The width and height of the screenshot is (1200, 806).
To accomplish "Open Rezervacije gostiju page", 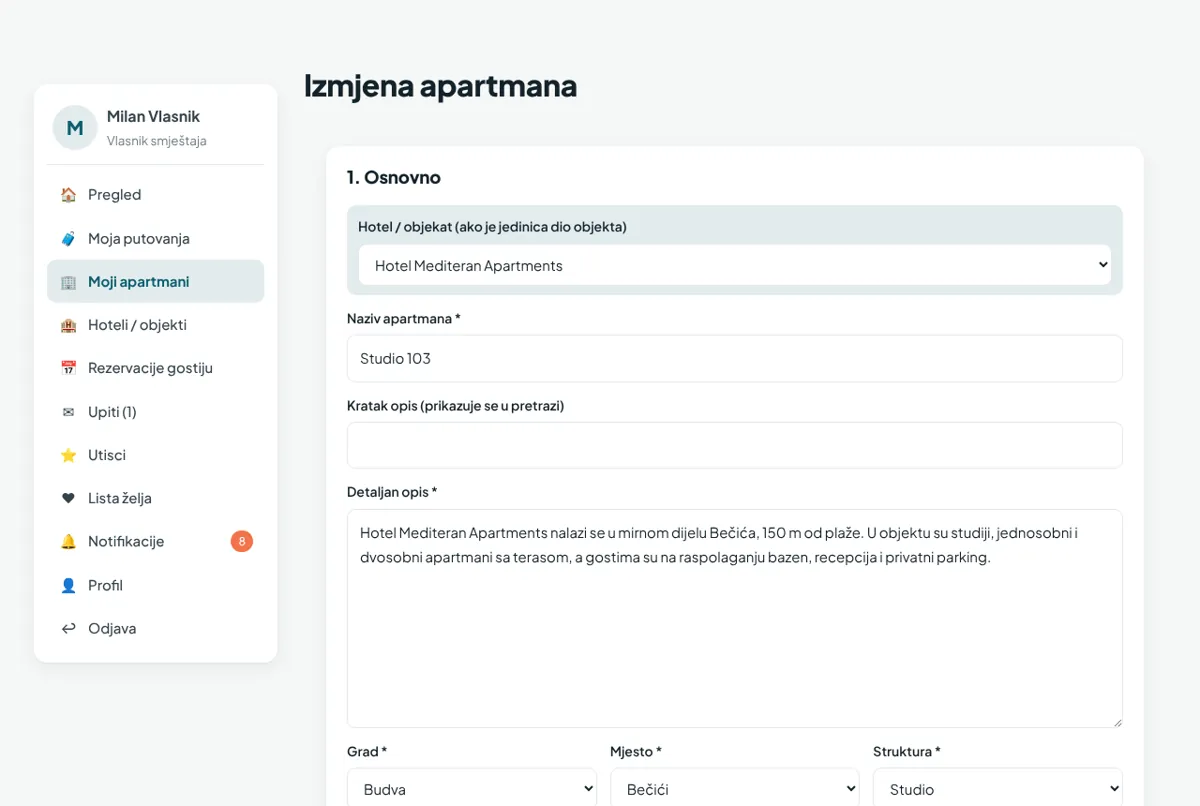I will point(155,368).
